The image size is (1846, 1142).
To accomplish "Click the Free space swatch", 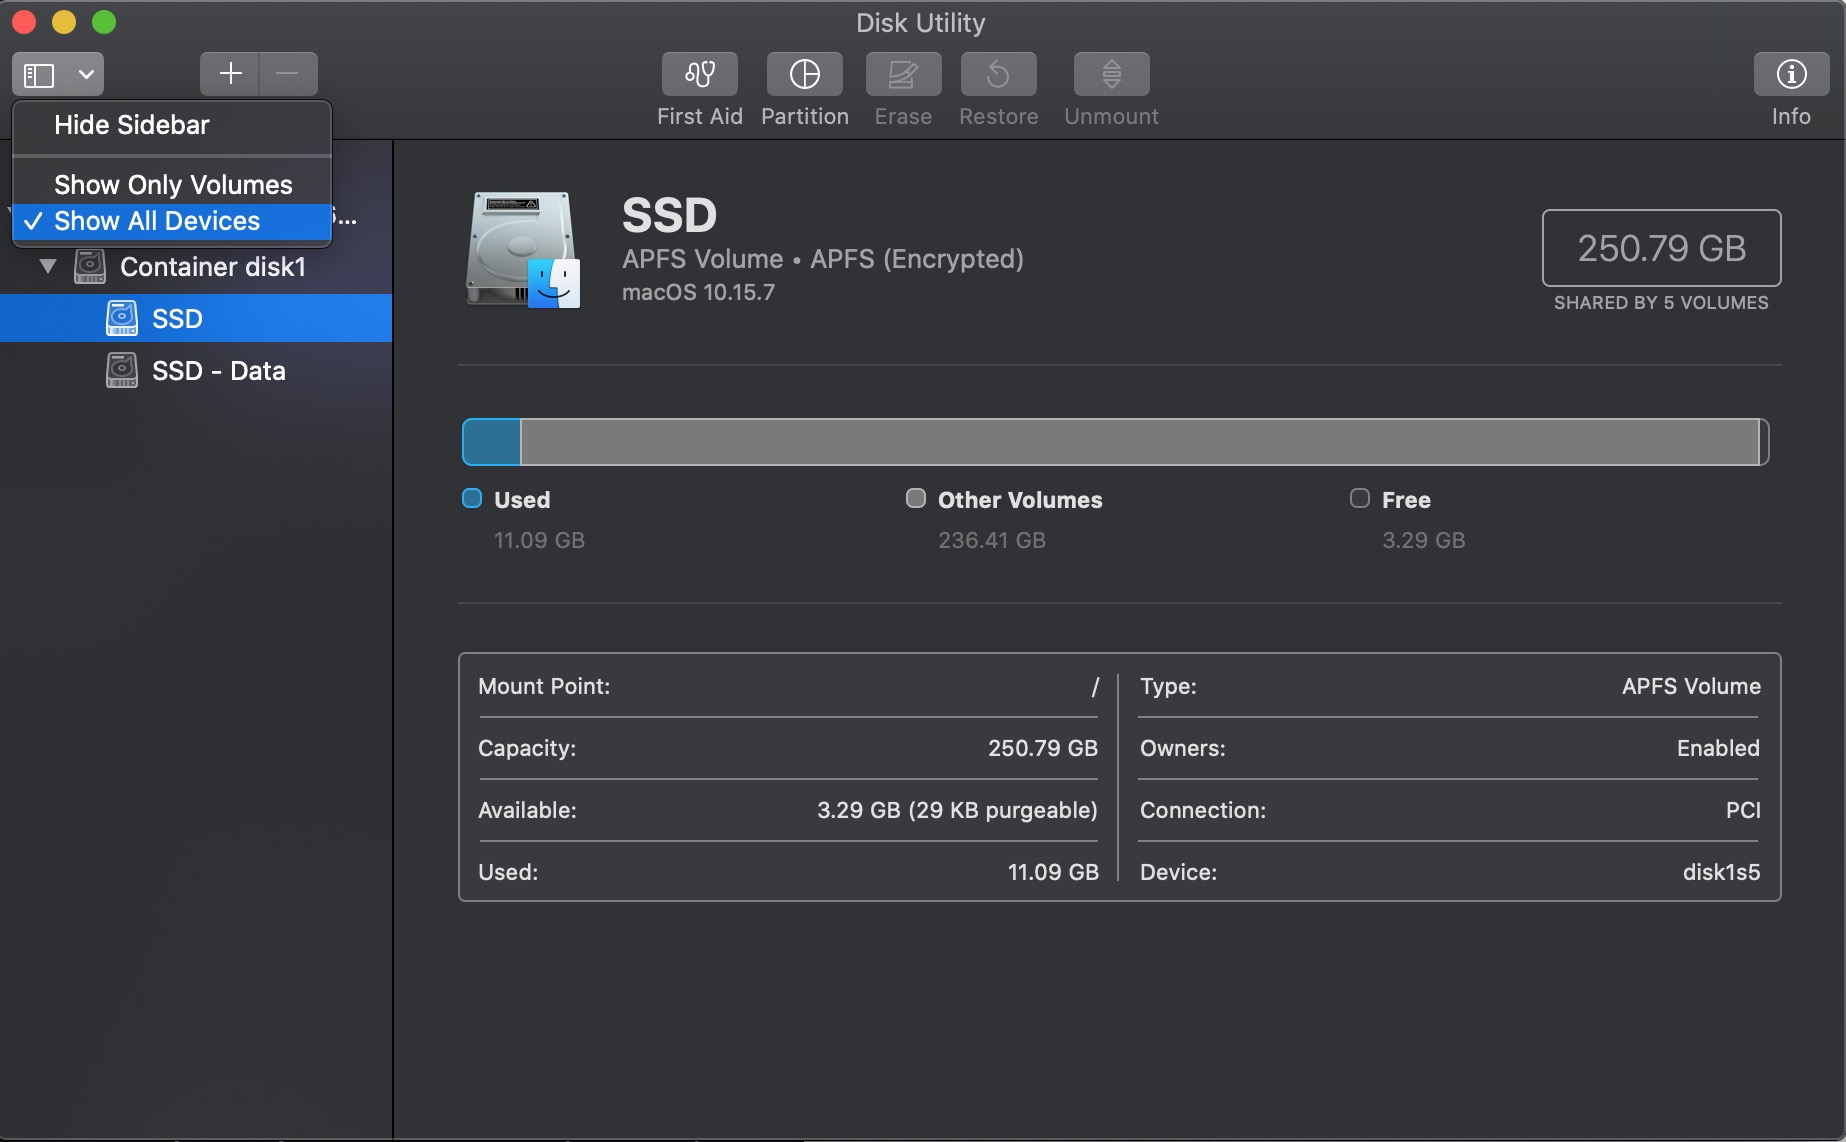I will coord(1360,498).
